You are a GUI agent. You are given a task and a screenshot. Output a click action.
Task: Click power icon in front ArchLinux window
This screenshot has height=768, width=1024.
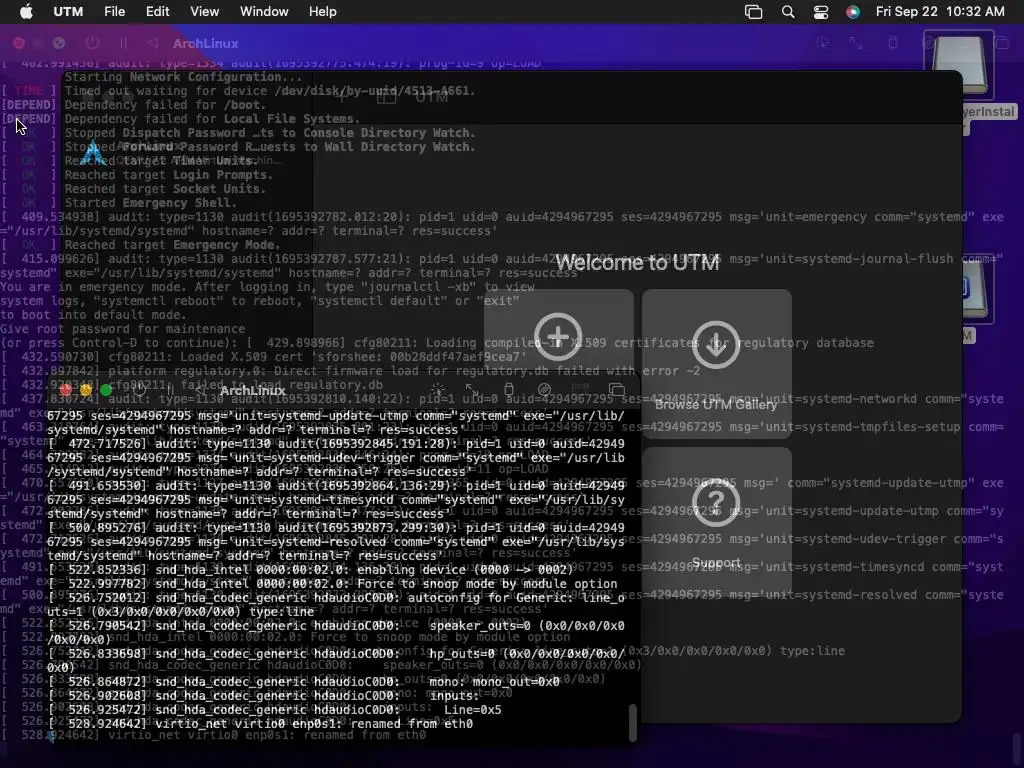[x=138, y=390]
